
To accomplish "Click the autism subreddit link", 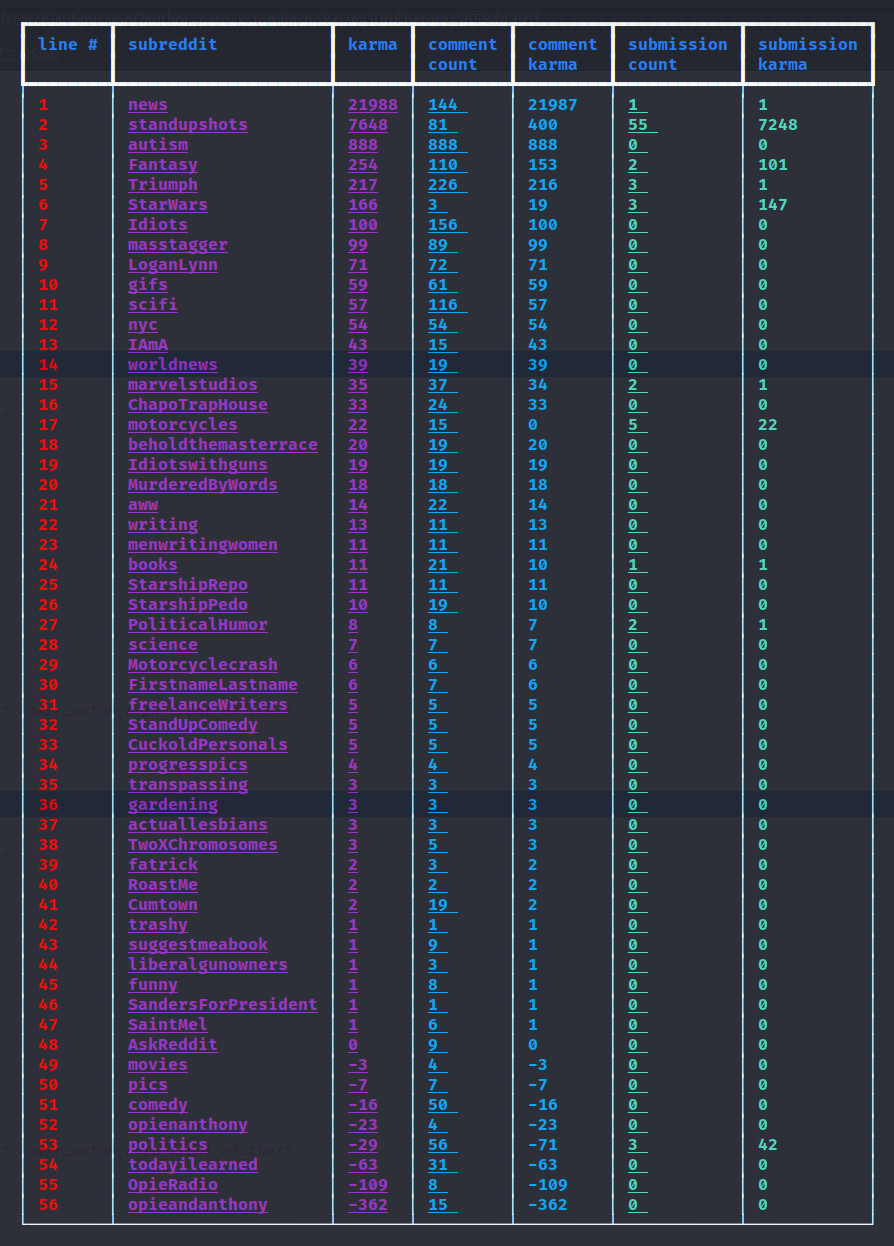I will click(158, 145).
